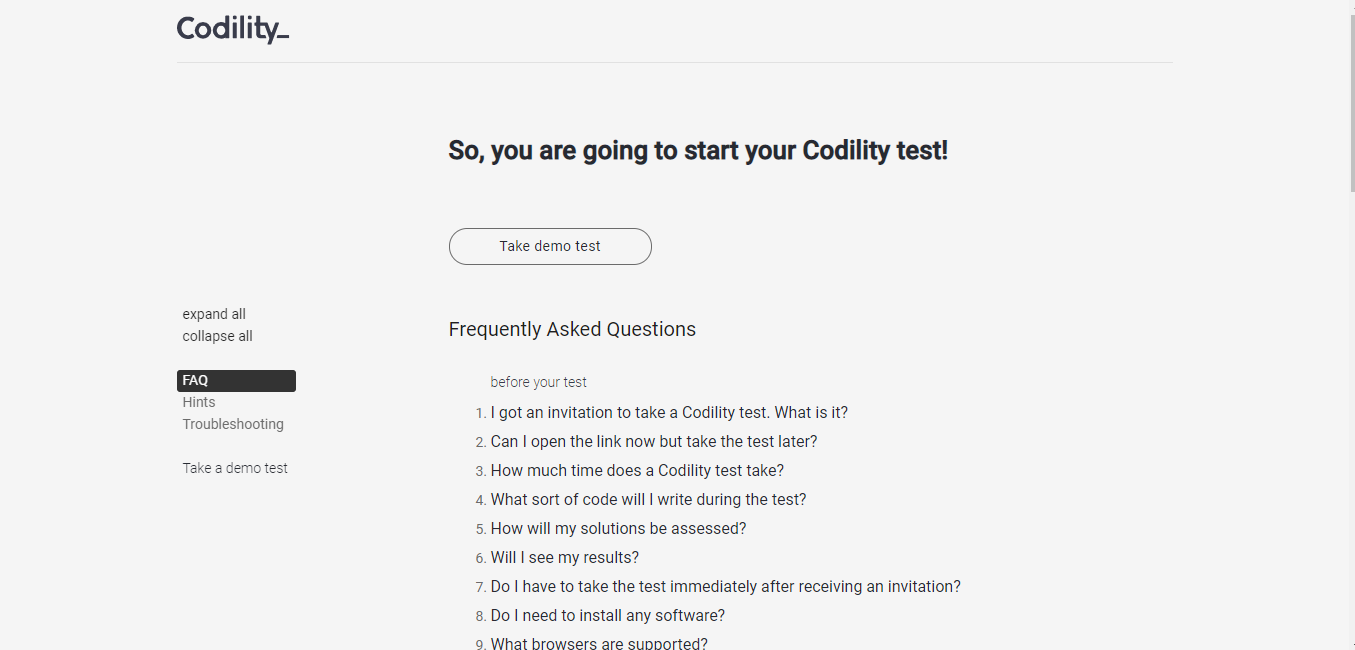The image size is (1355, 650).
Task: Click the 'before your test' section label
Action: (x=538, y=382)
